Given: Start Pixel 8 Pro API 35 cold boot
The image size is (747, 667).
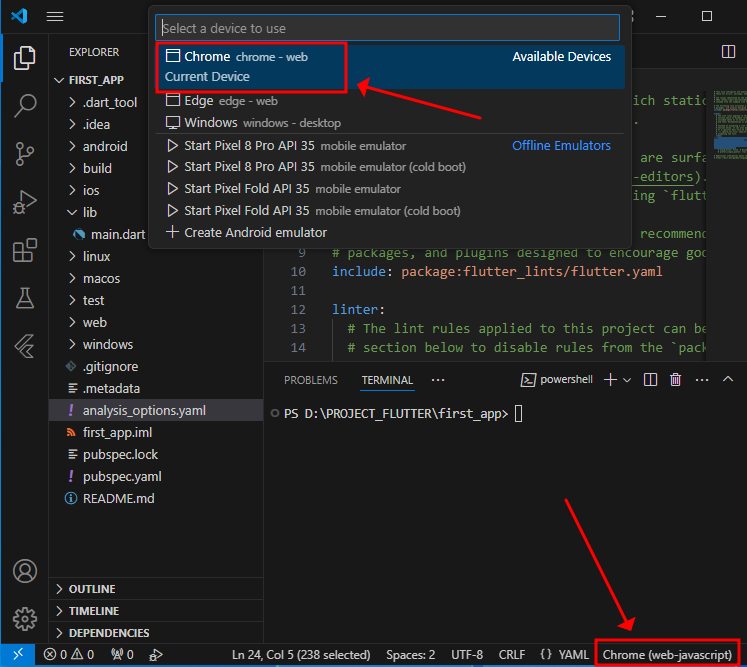Looking at the screenshot, I should coord(390,167).
